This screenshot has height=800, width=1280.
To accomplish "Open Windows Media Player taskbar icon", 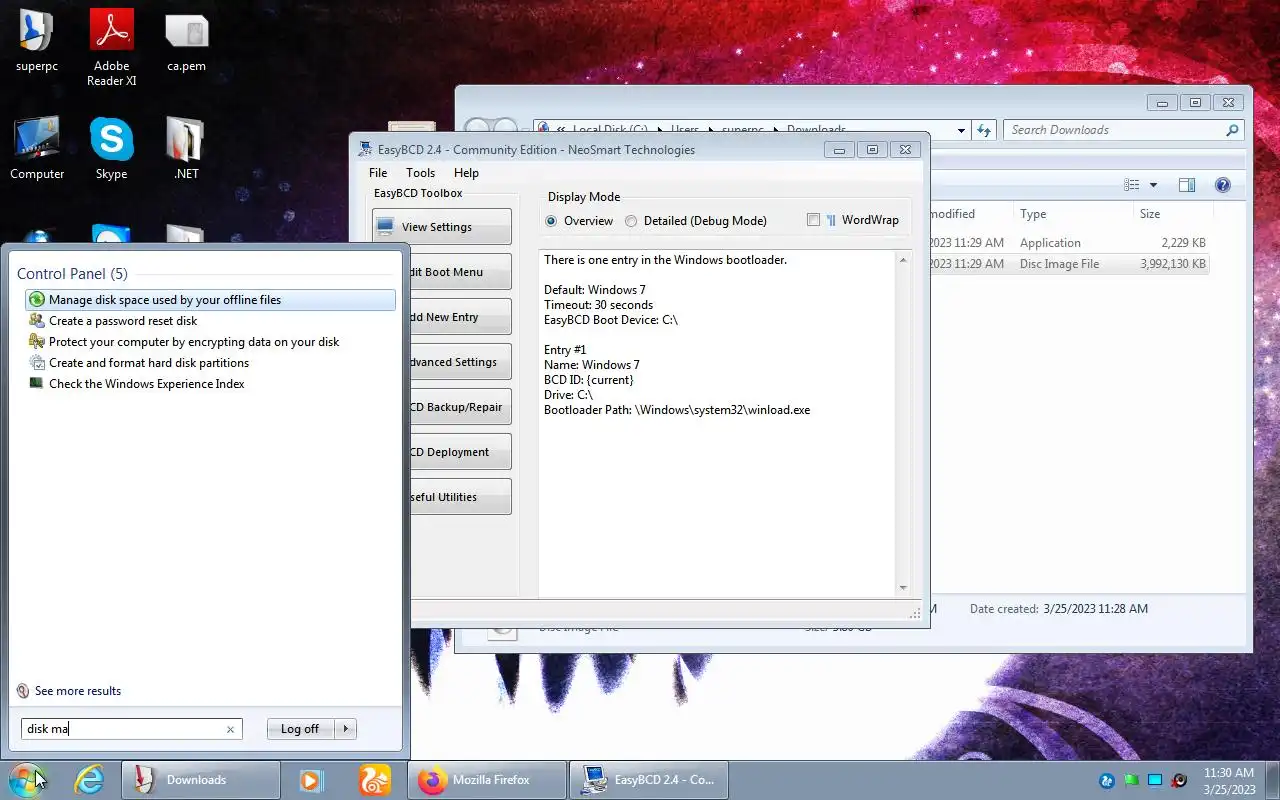I will tap(311, 780).
